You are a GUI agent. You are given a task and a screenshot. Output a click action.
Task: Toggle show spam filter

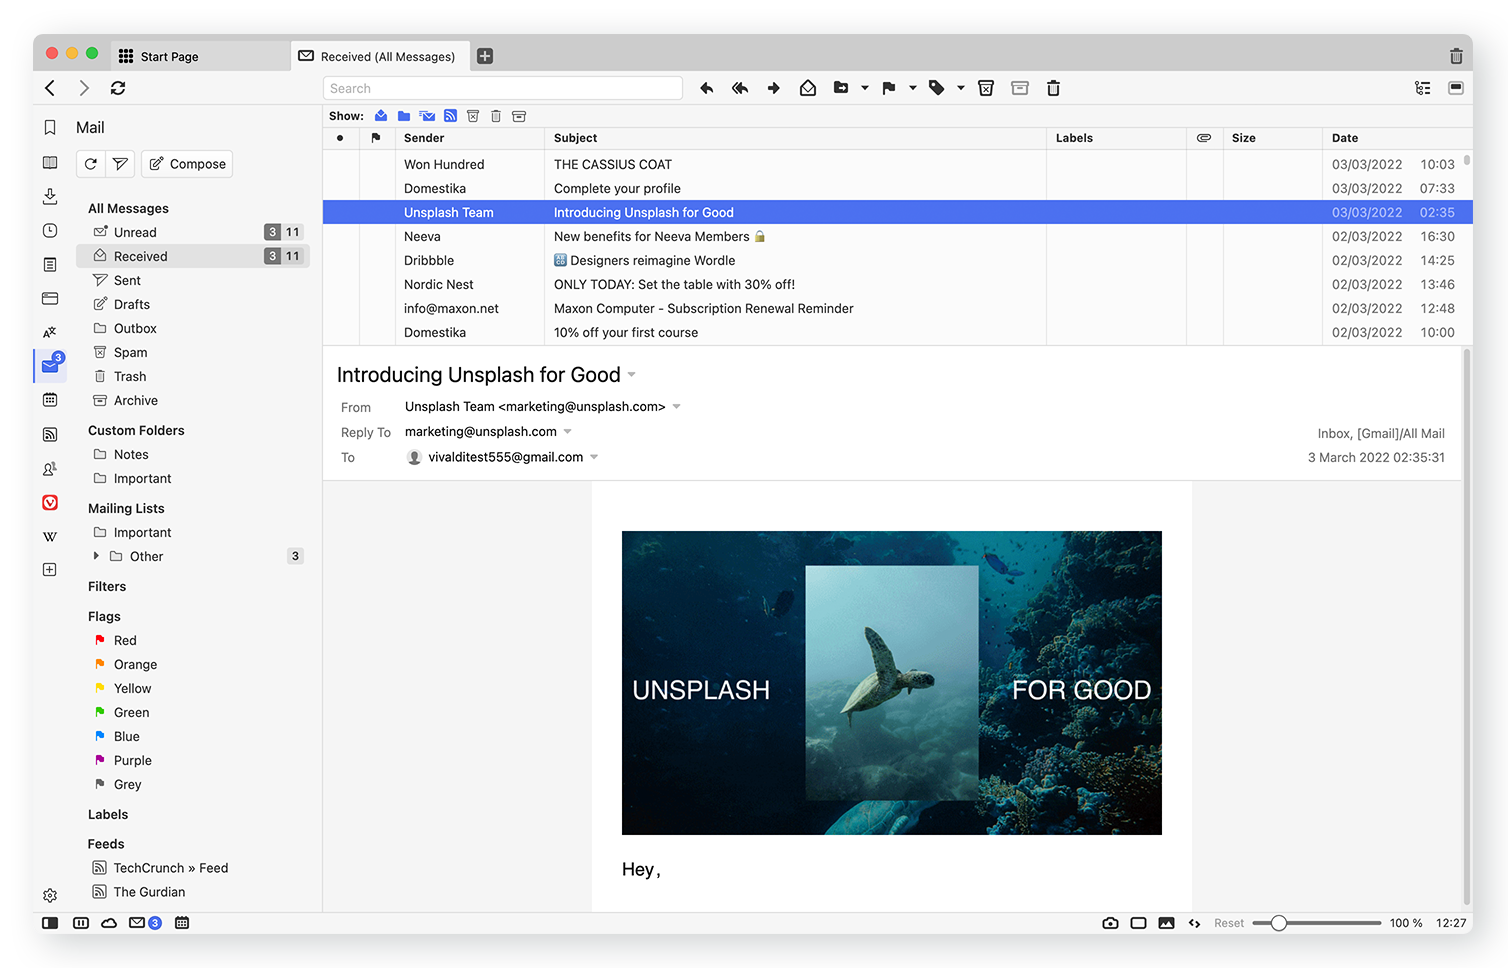tap(473, 116)
